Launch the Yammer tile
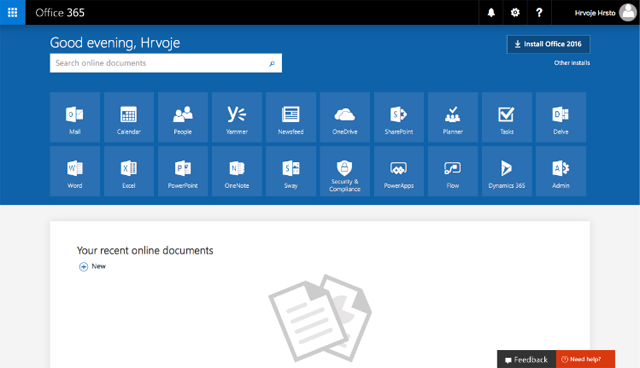The height and width of the screenshot is (368, 640). pyautogui.click(x=237, y=117)
